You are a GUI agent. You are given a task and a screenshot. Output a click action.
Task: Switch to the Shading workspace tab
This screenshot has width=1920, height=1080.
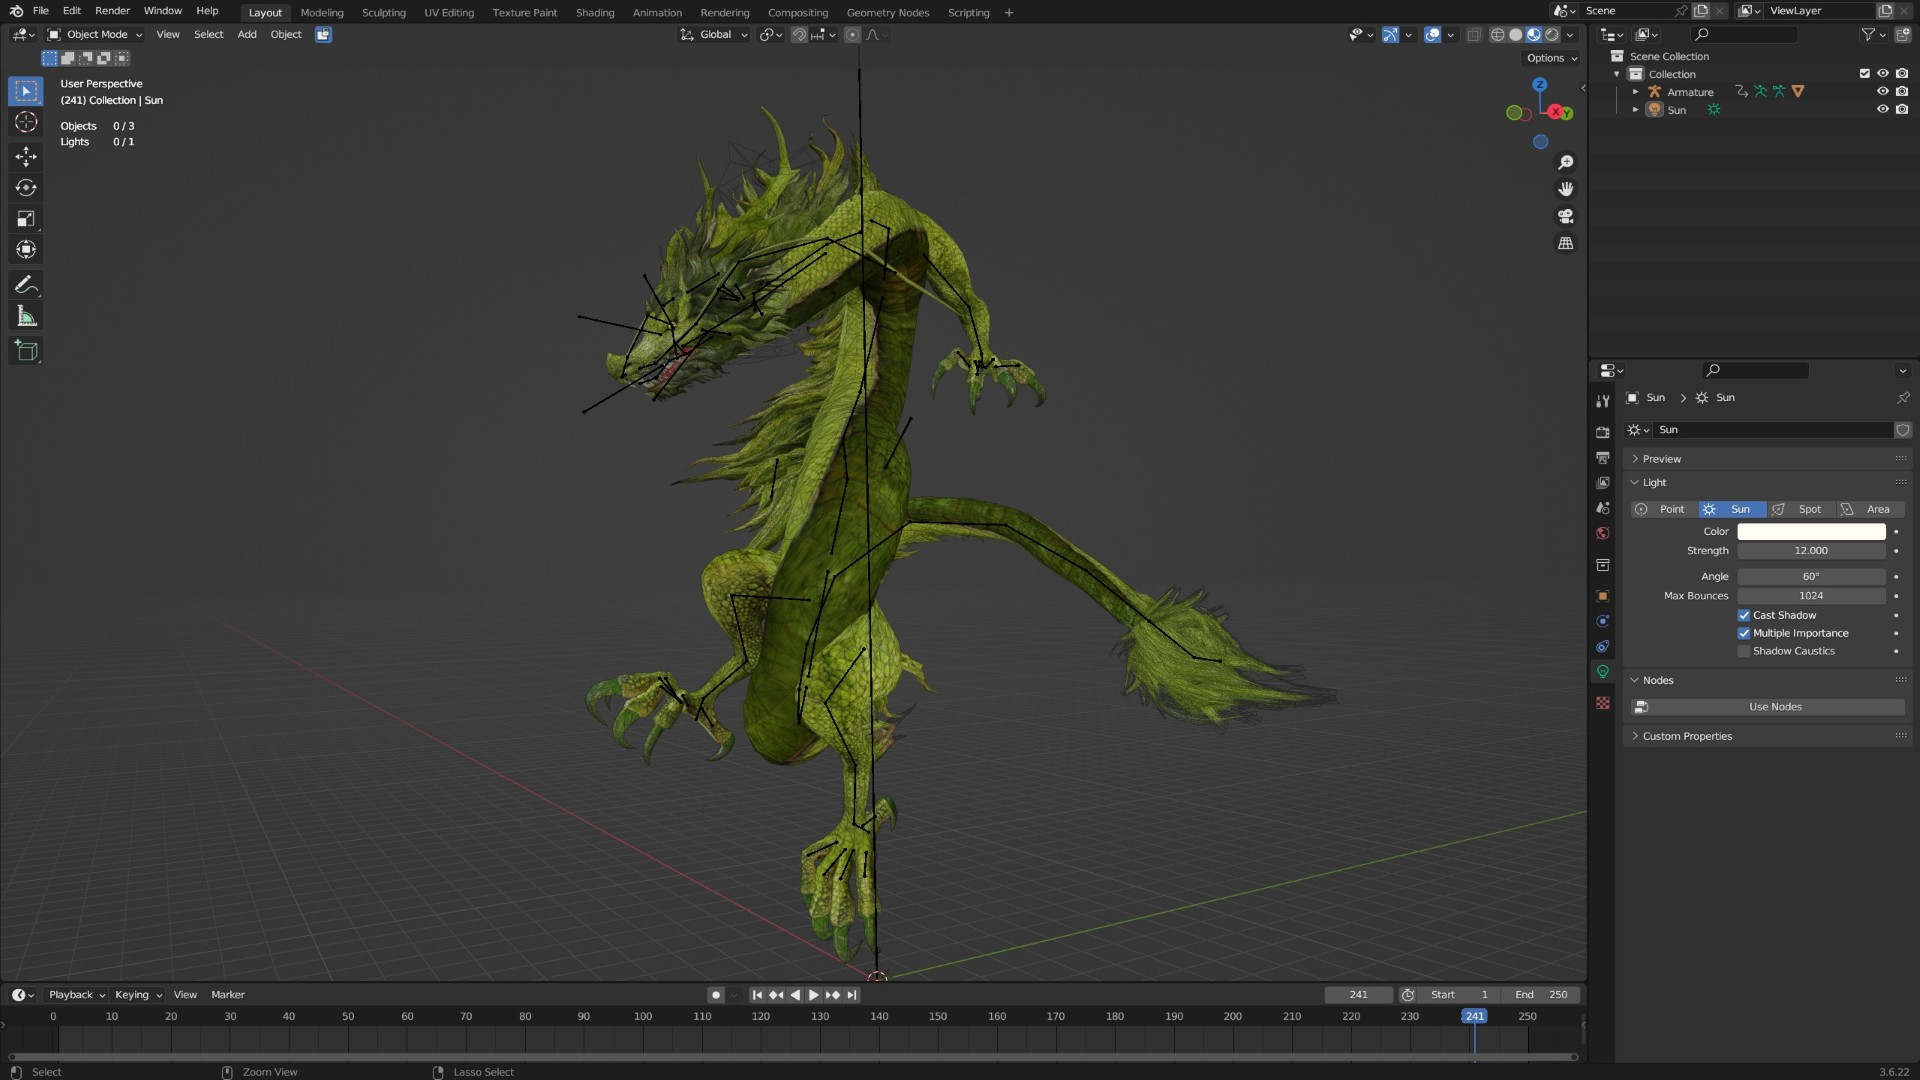click(595, 13)
